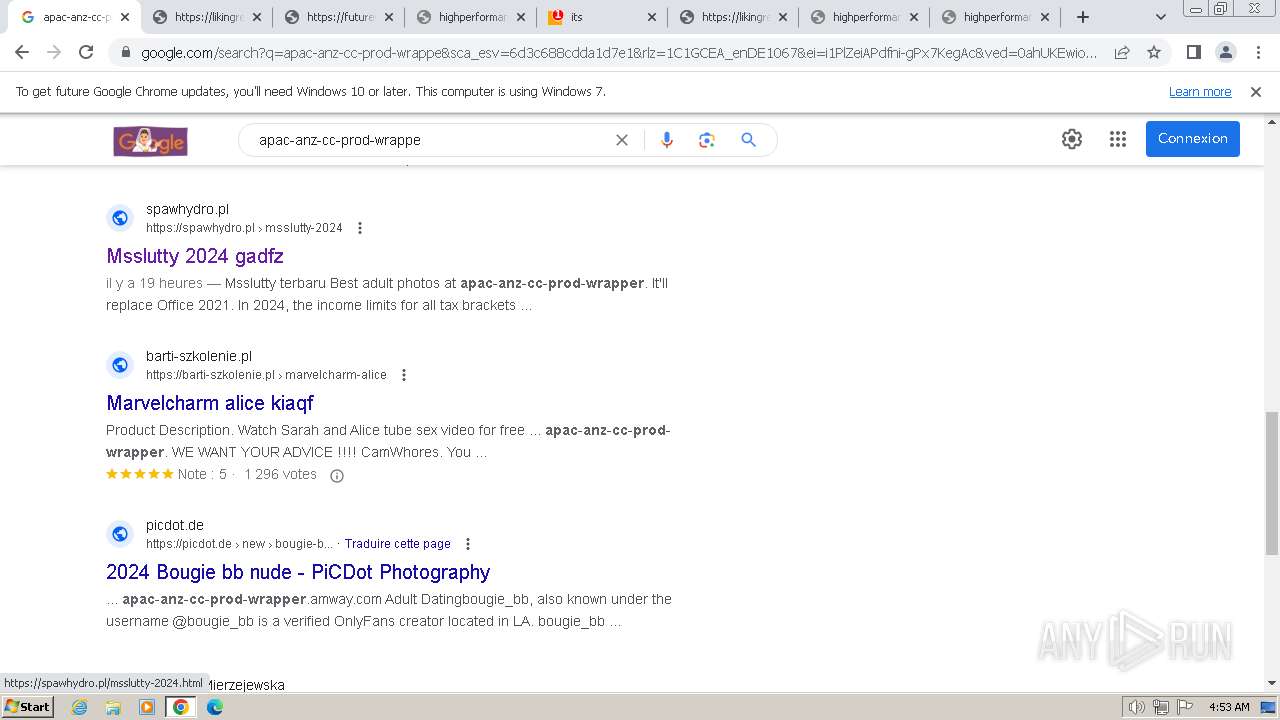Select the first apac-anz-cc Google tab
This screenshot has width=1280, height=720.
click(x=76, y=17)
